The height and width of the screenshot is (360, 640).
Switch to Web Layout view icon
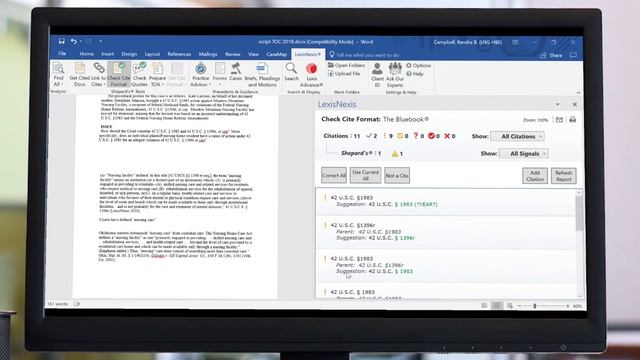[x=510, y=306]
